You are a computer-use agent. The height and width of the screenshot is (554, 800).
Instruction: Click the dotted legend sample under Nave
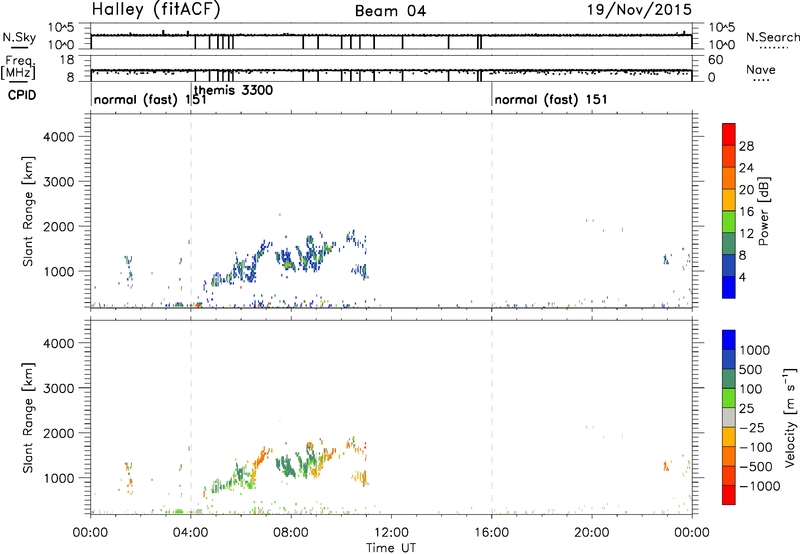point(761,80)
